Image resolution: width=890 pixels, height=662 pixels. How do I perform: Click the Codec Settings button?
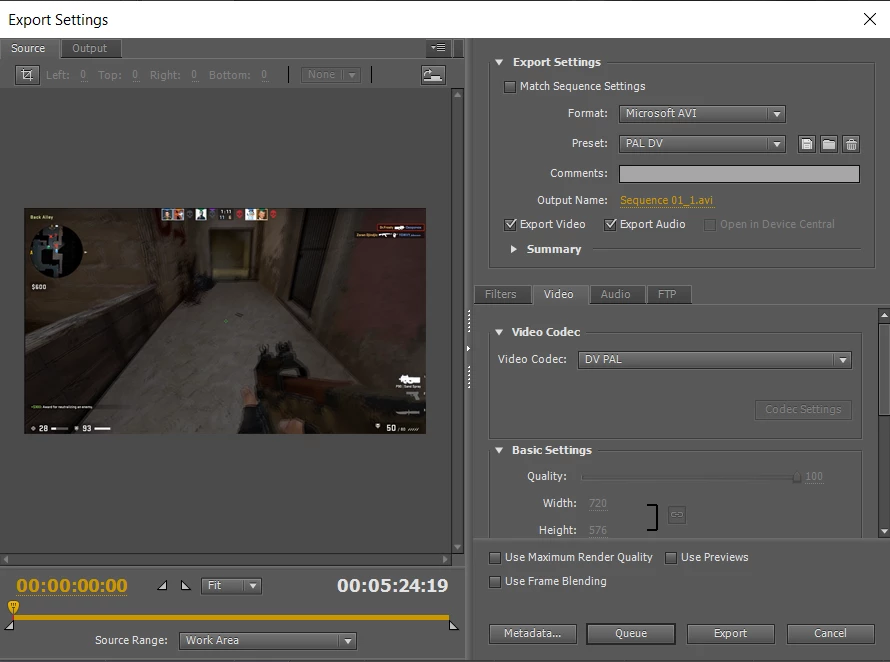(803, 409)
